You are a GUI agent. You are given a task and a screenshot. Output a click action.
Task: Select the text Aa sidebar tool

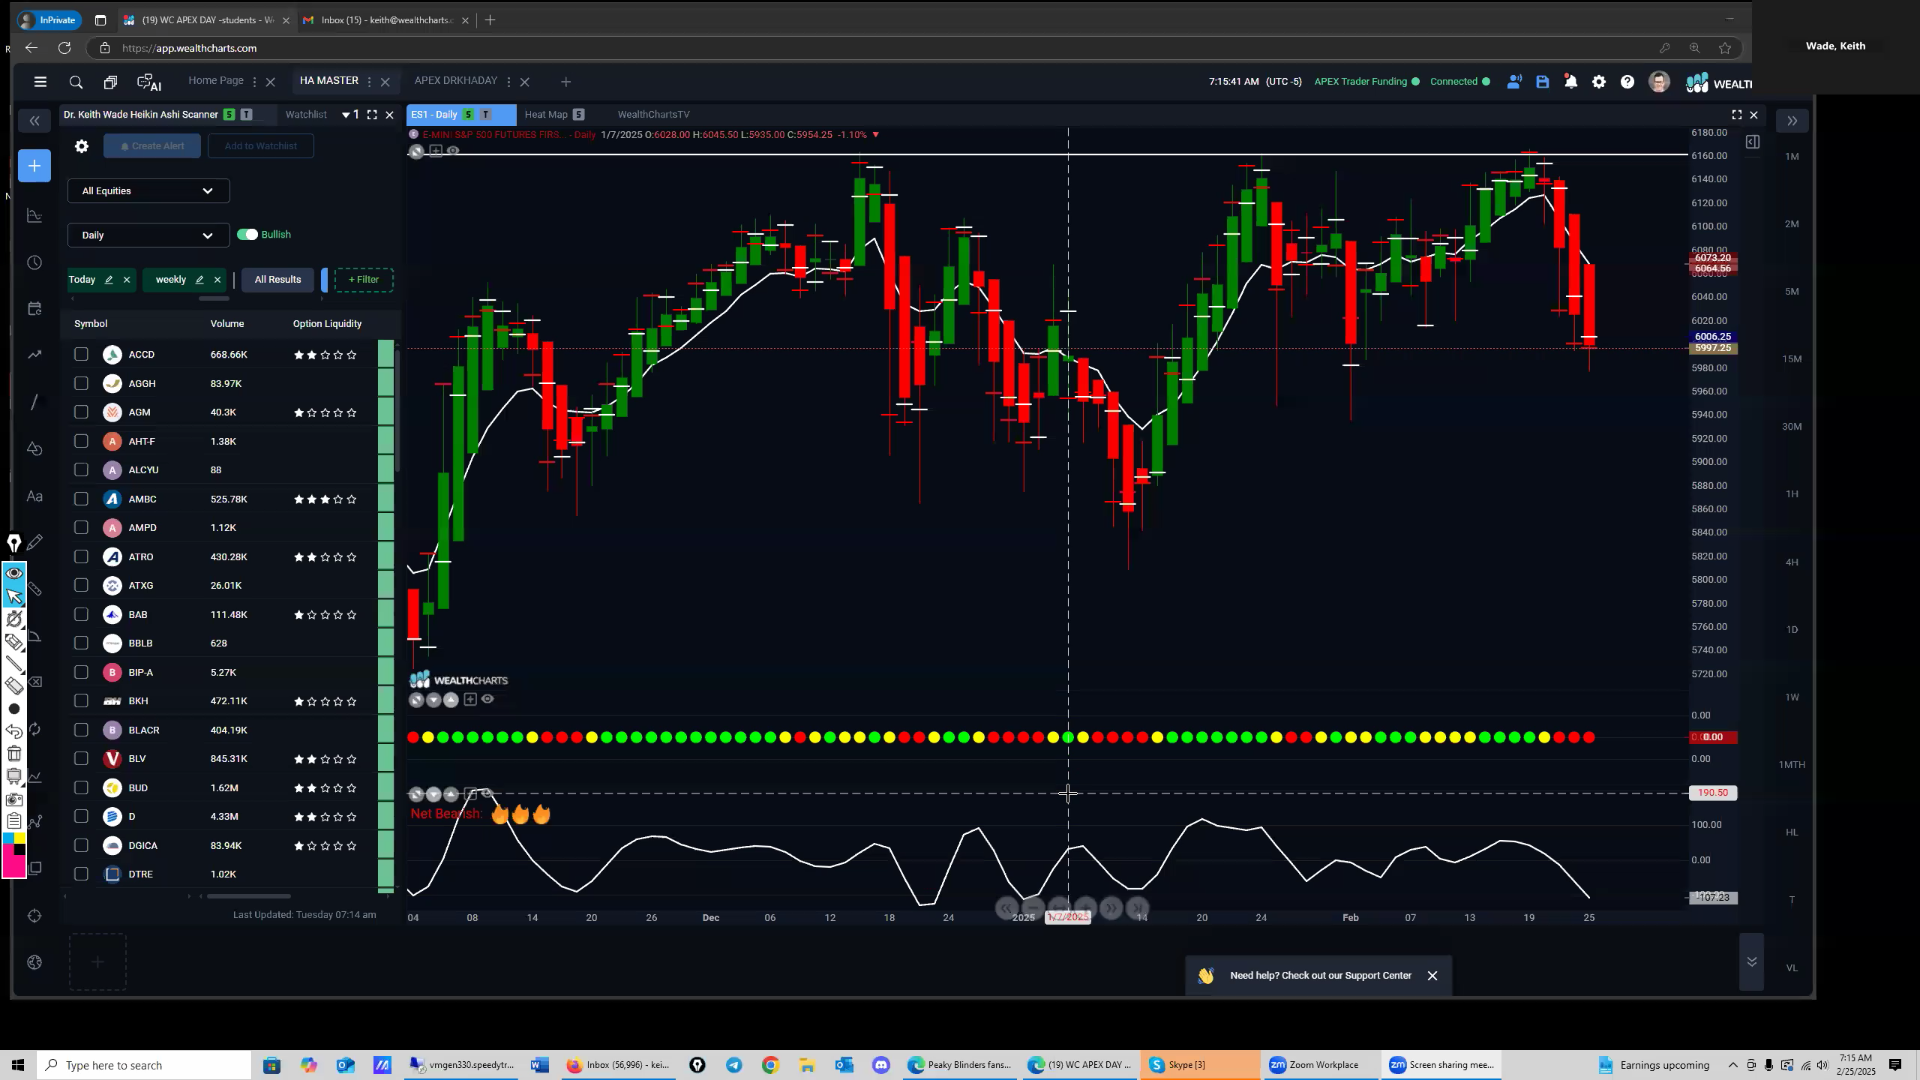(x=34, y=496)
